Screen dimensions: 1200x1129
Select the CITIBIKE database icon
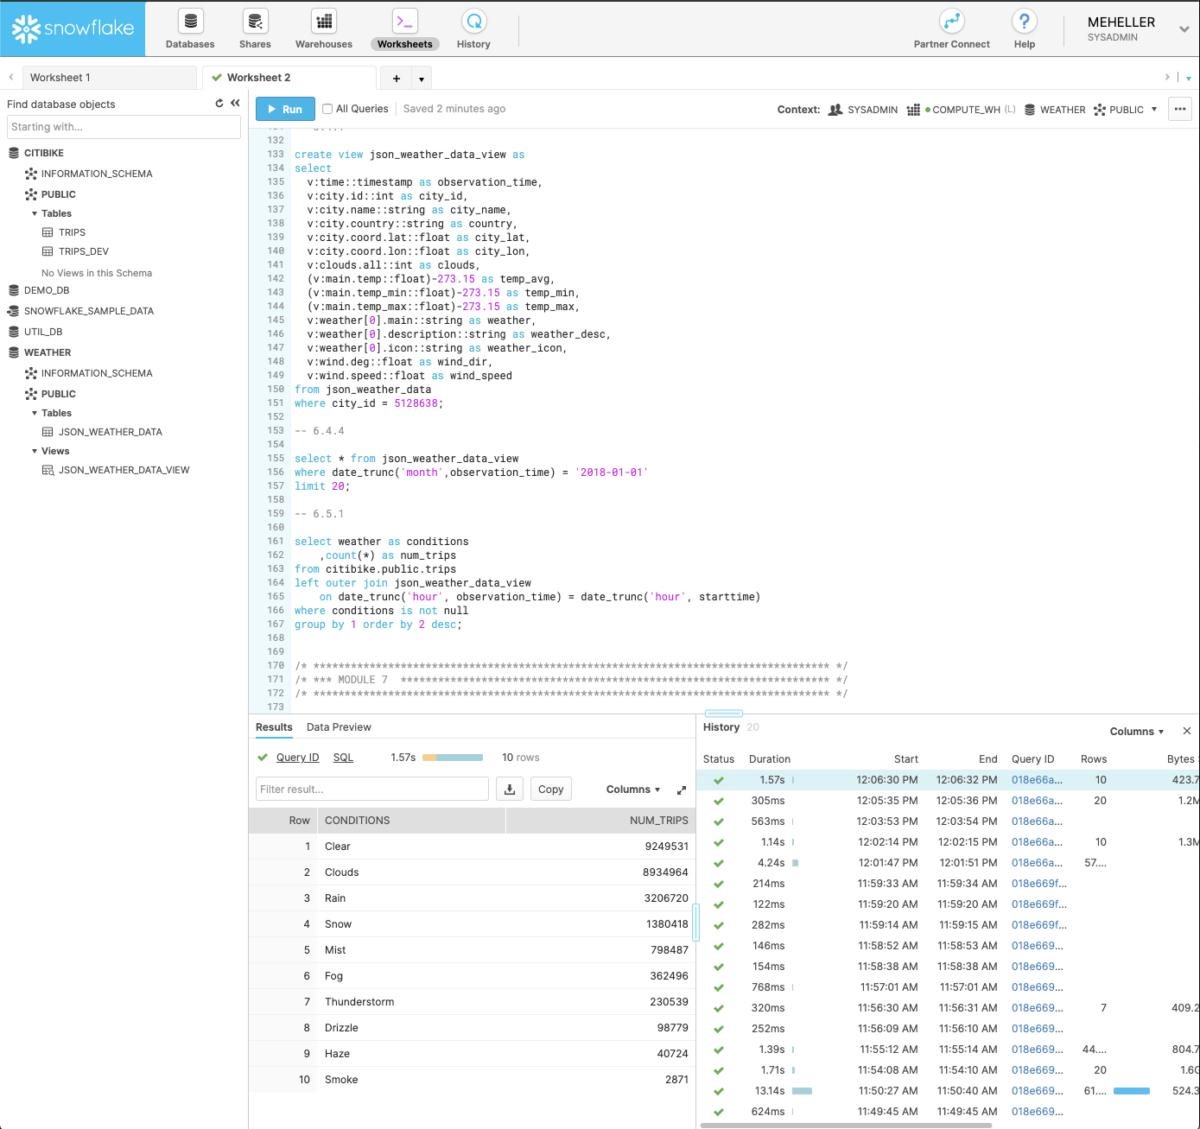14,153
